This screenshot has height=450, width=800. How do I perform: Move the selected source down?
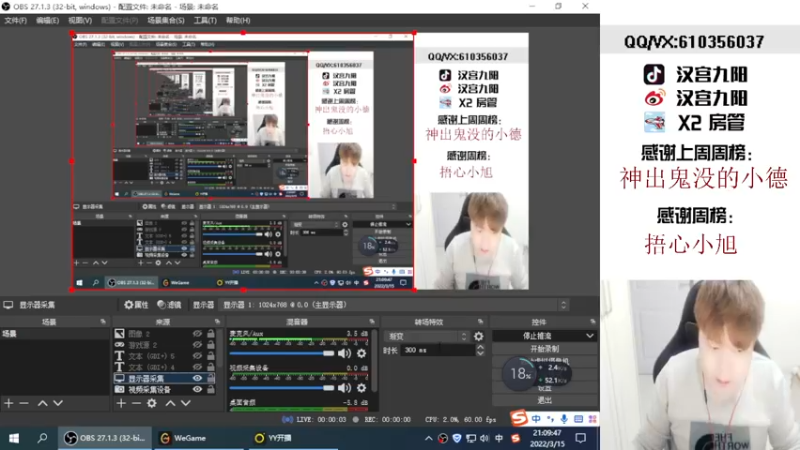[185, 403]
